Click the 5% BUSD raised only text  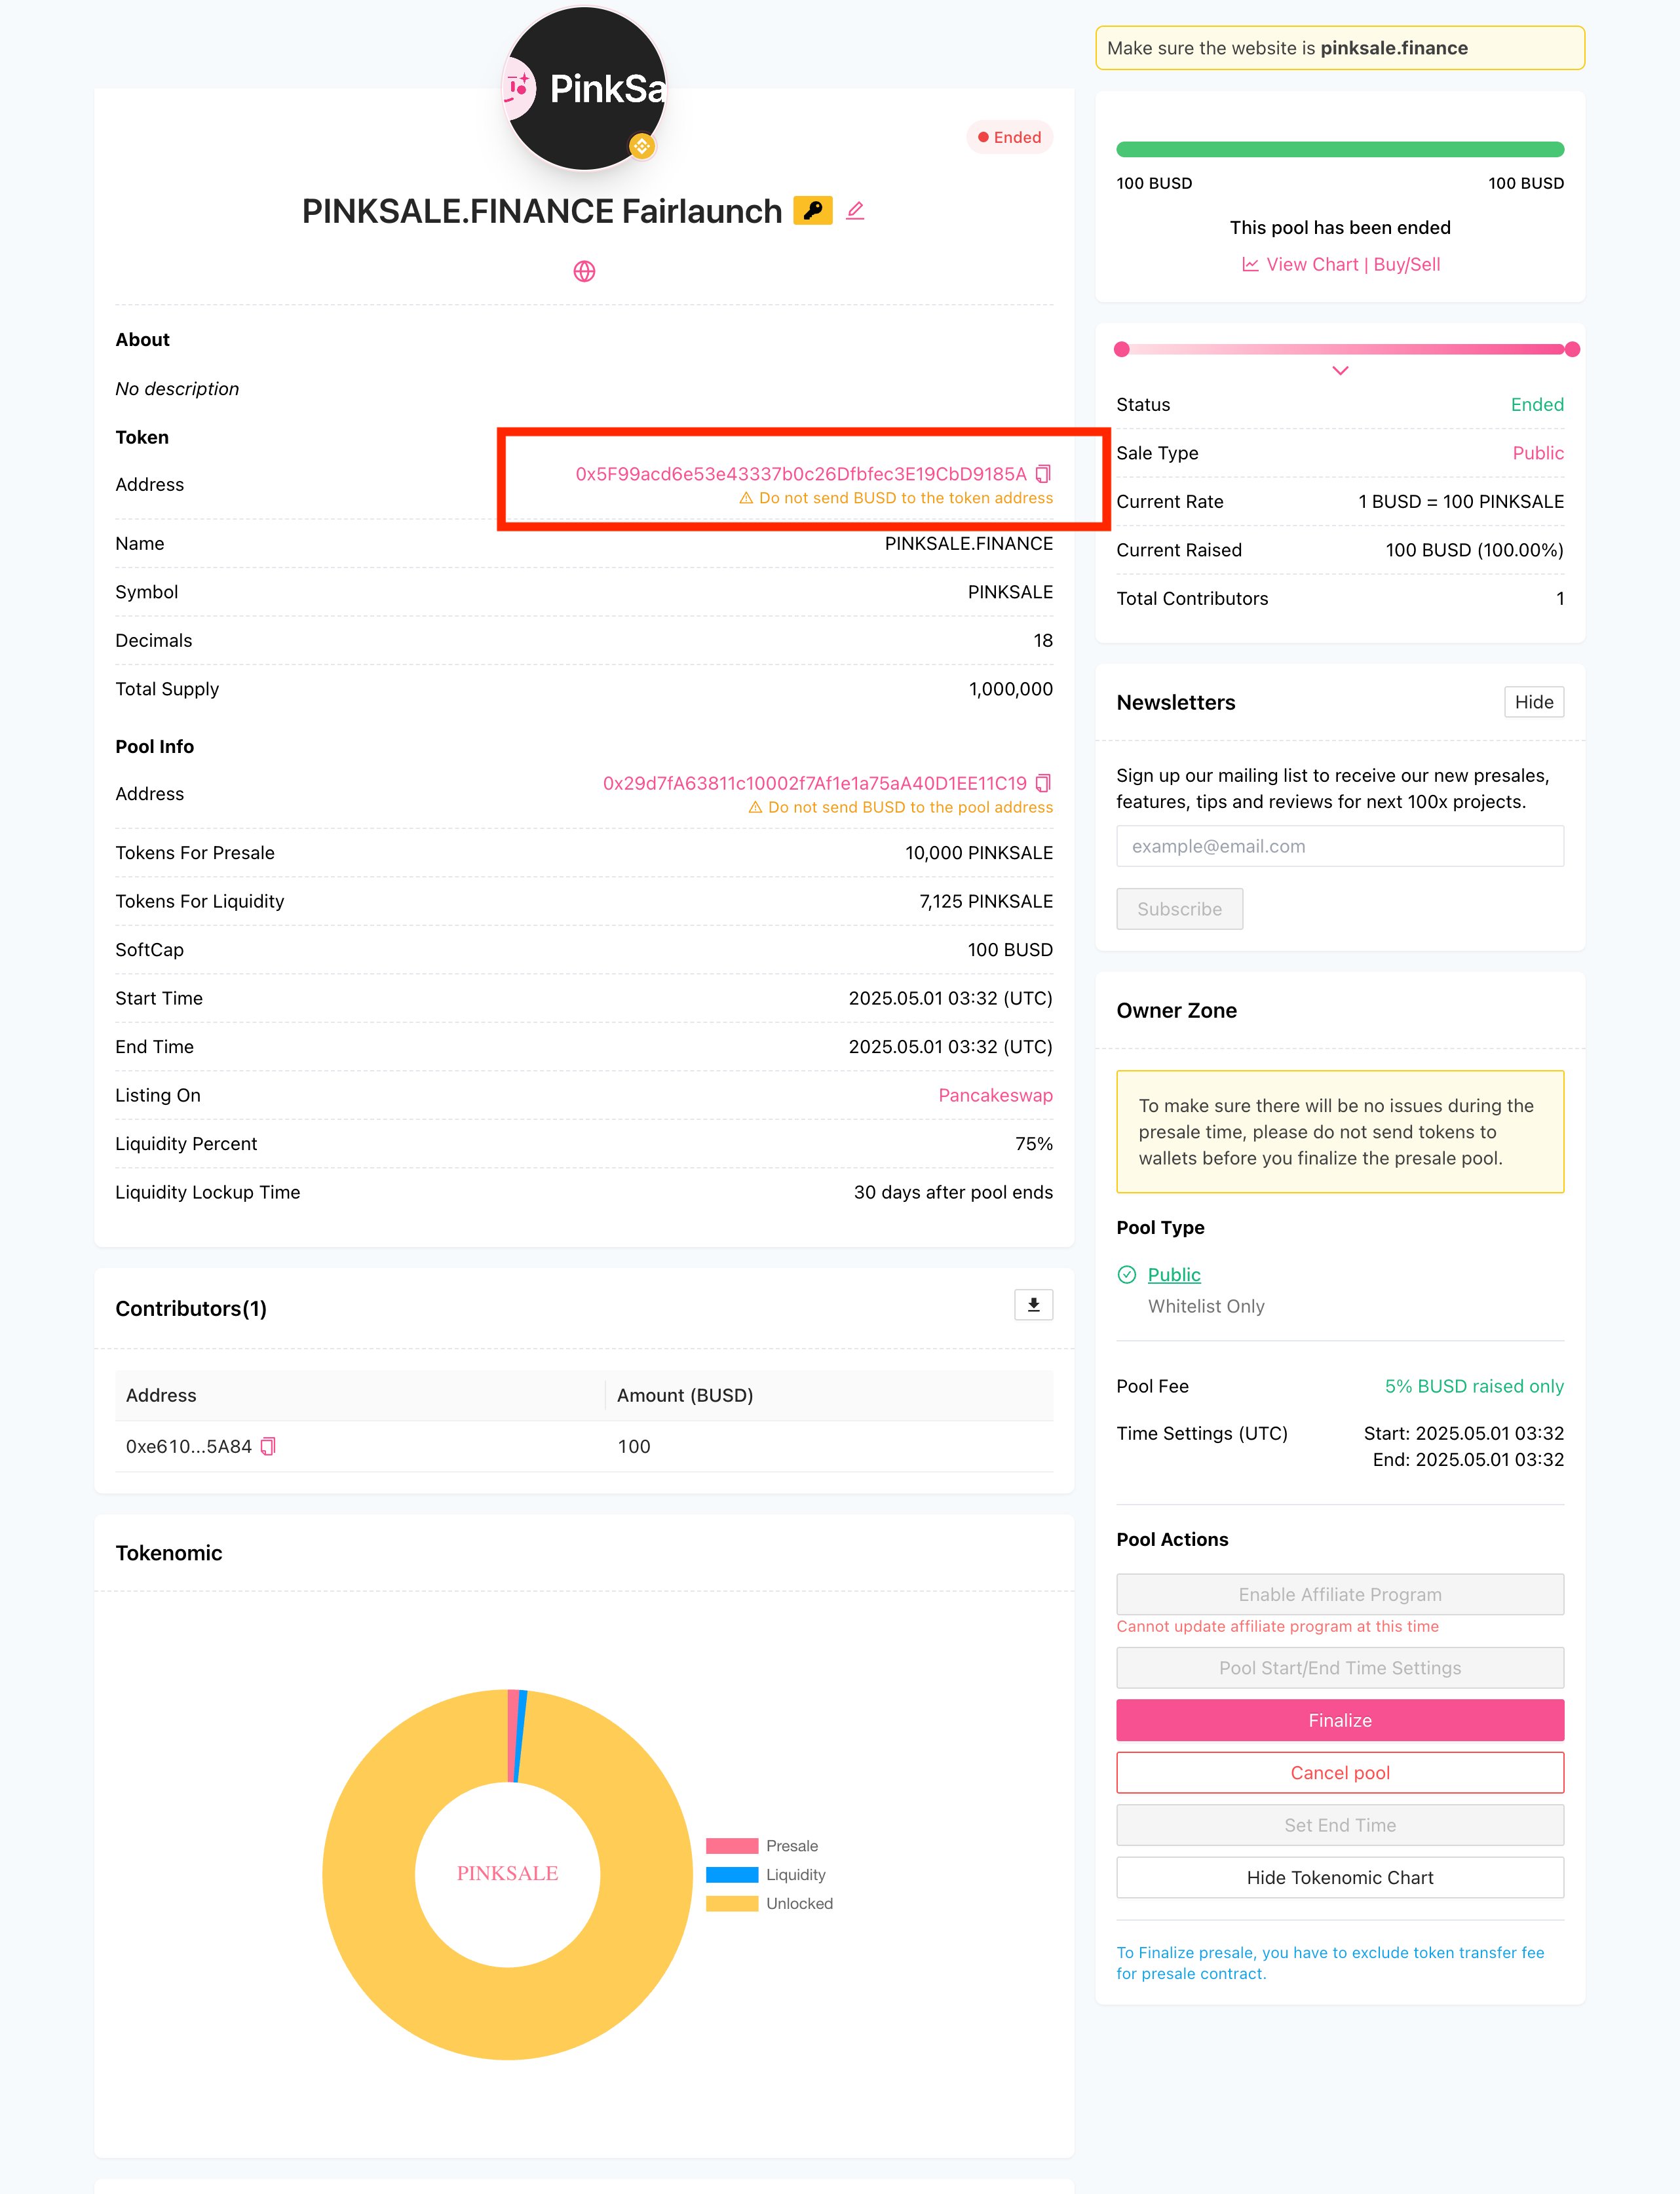tap(1474, 1387)
